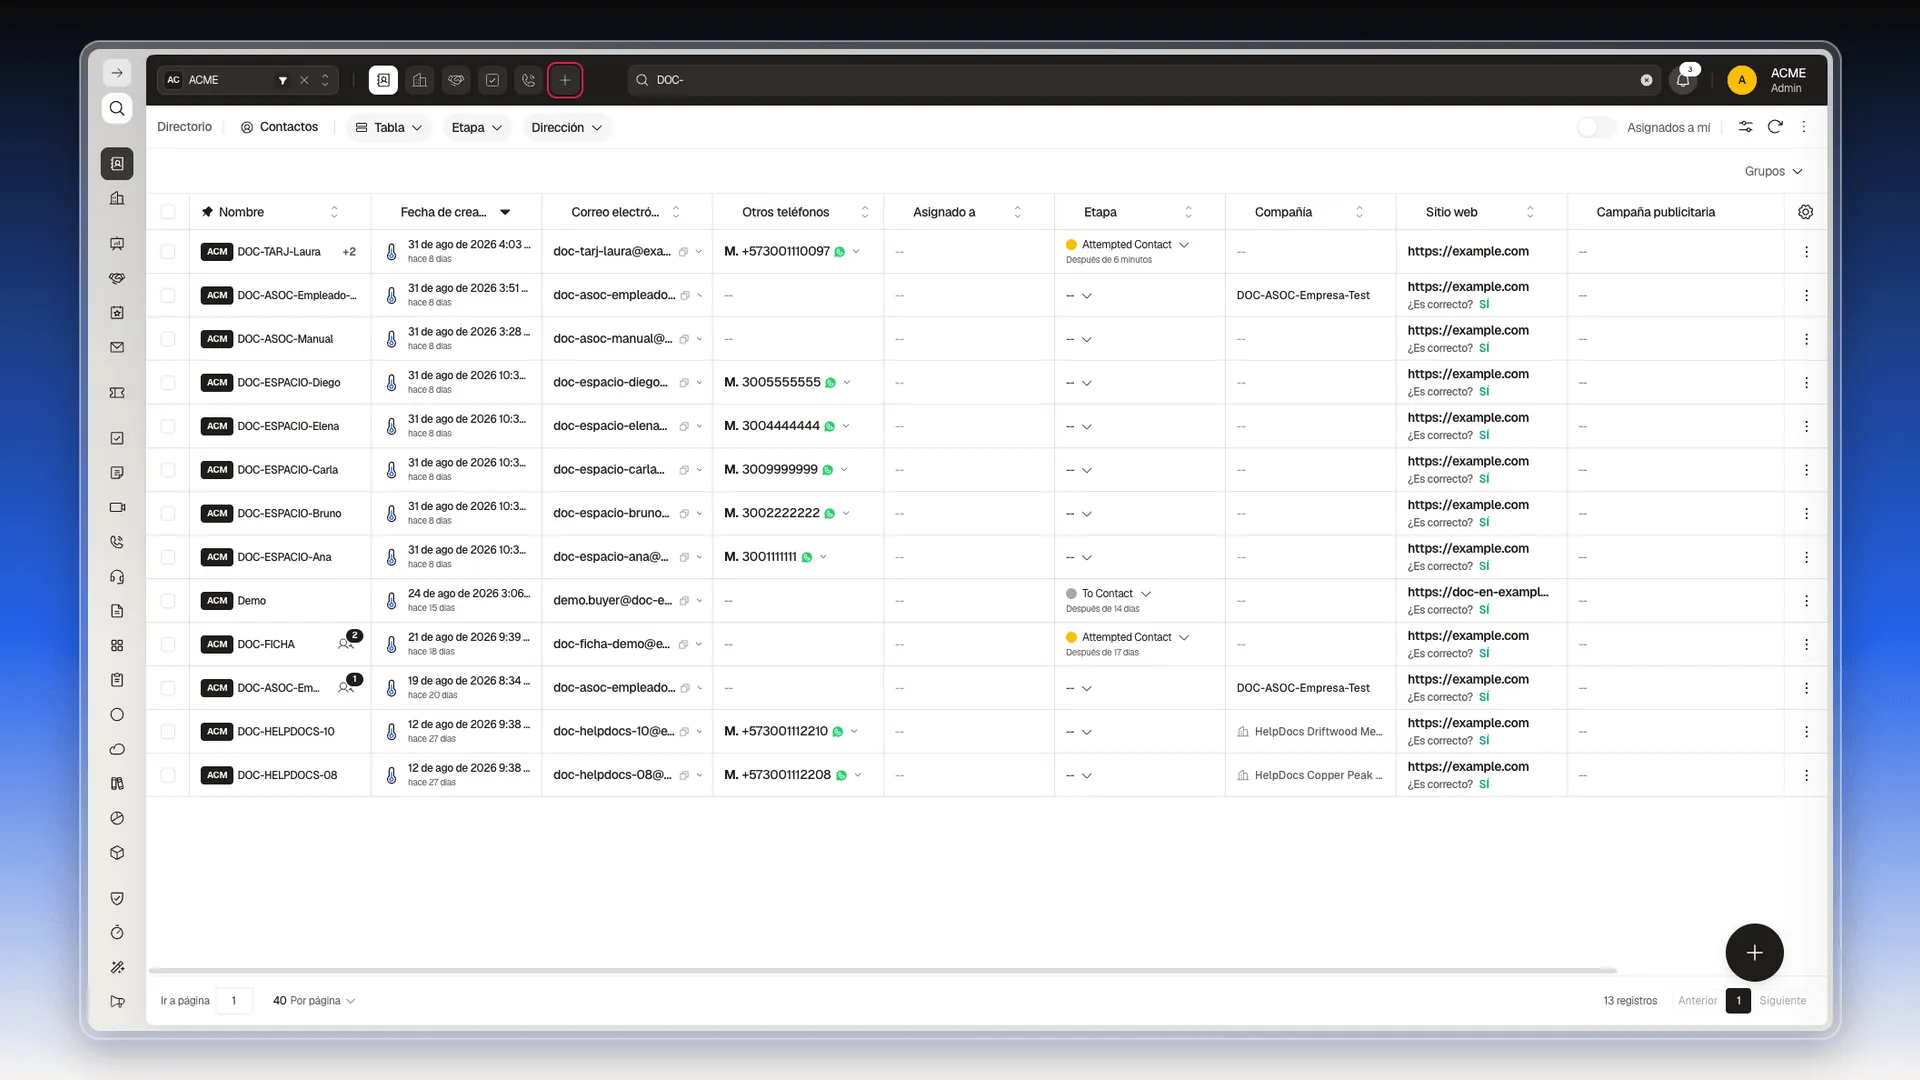The width and height of the screenshot is (1920, 1080).
Task: Click Siguiente pagination button
Action: [1782, 1001]
